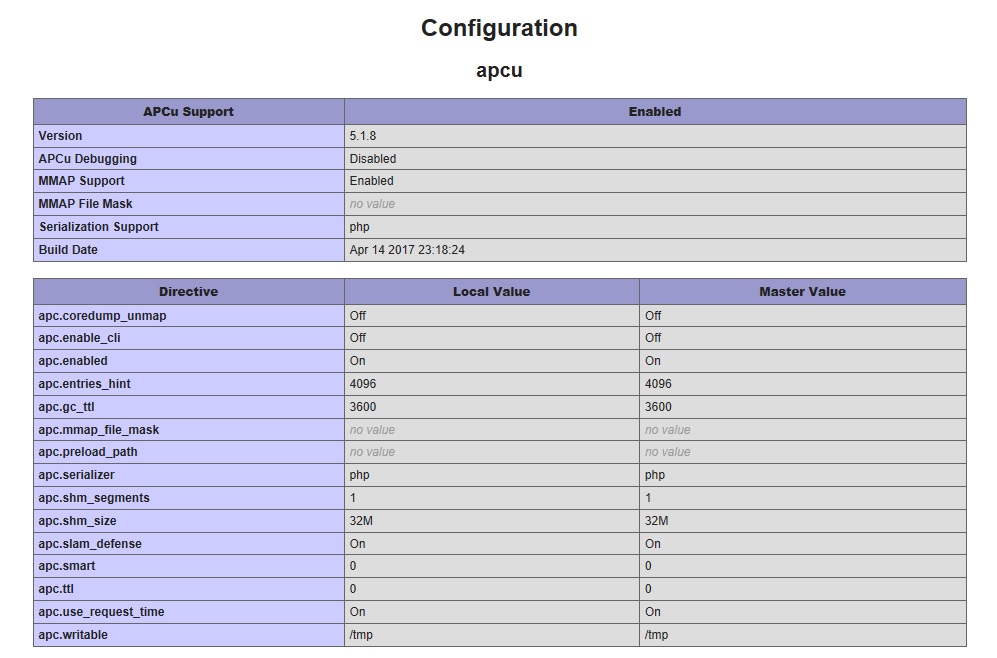
Task: Click the Version value 5.1.8
Action: (362, 136)
